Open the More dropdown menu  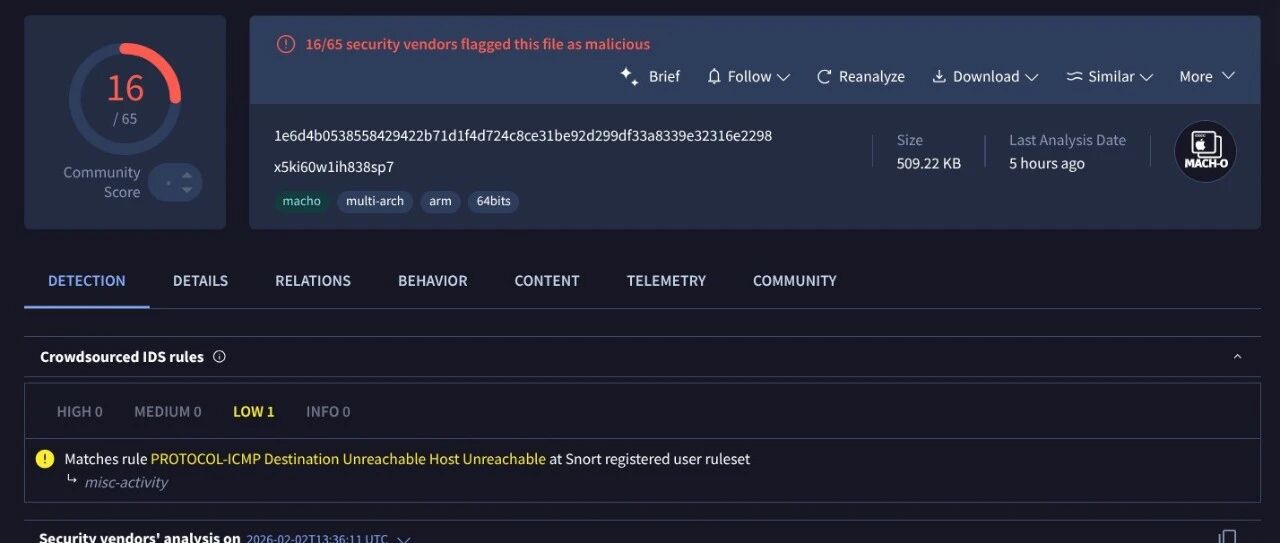click(x=1207, y=77)
